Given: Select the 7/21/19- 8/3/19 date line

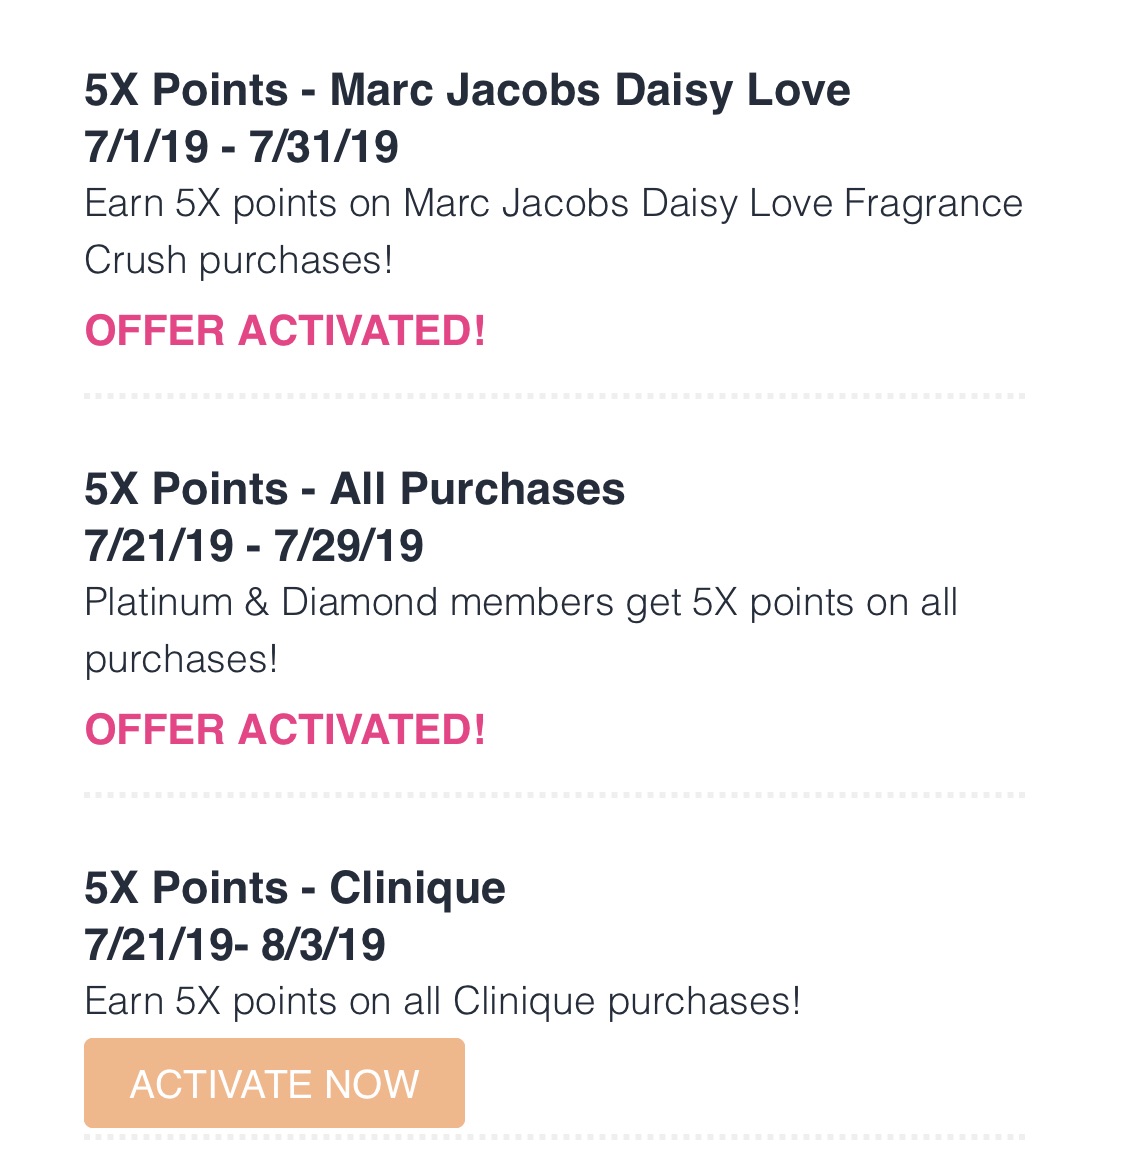Looking at the screenshot, I should 235,944.
